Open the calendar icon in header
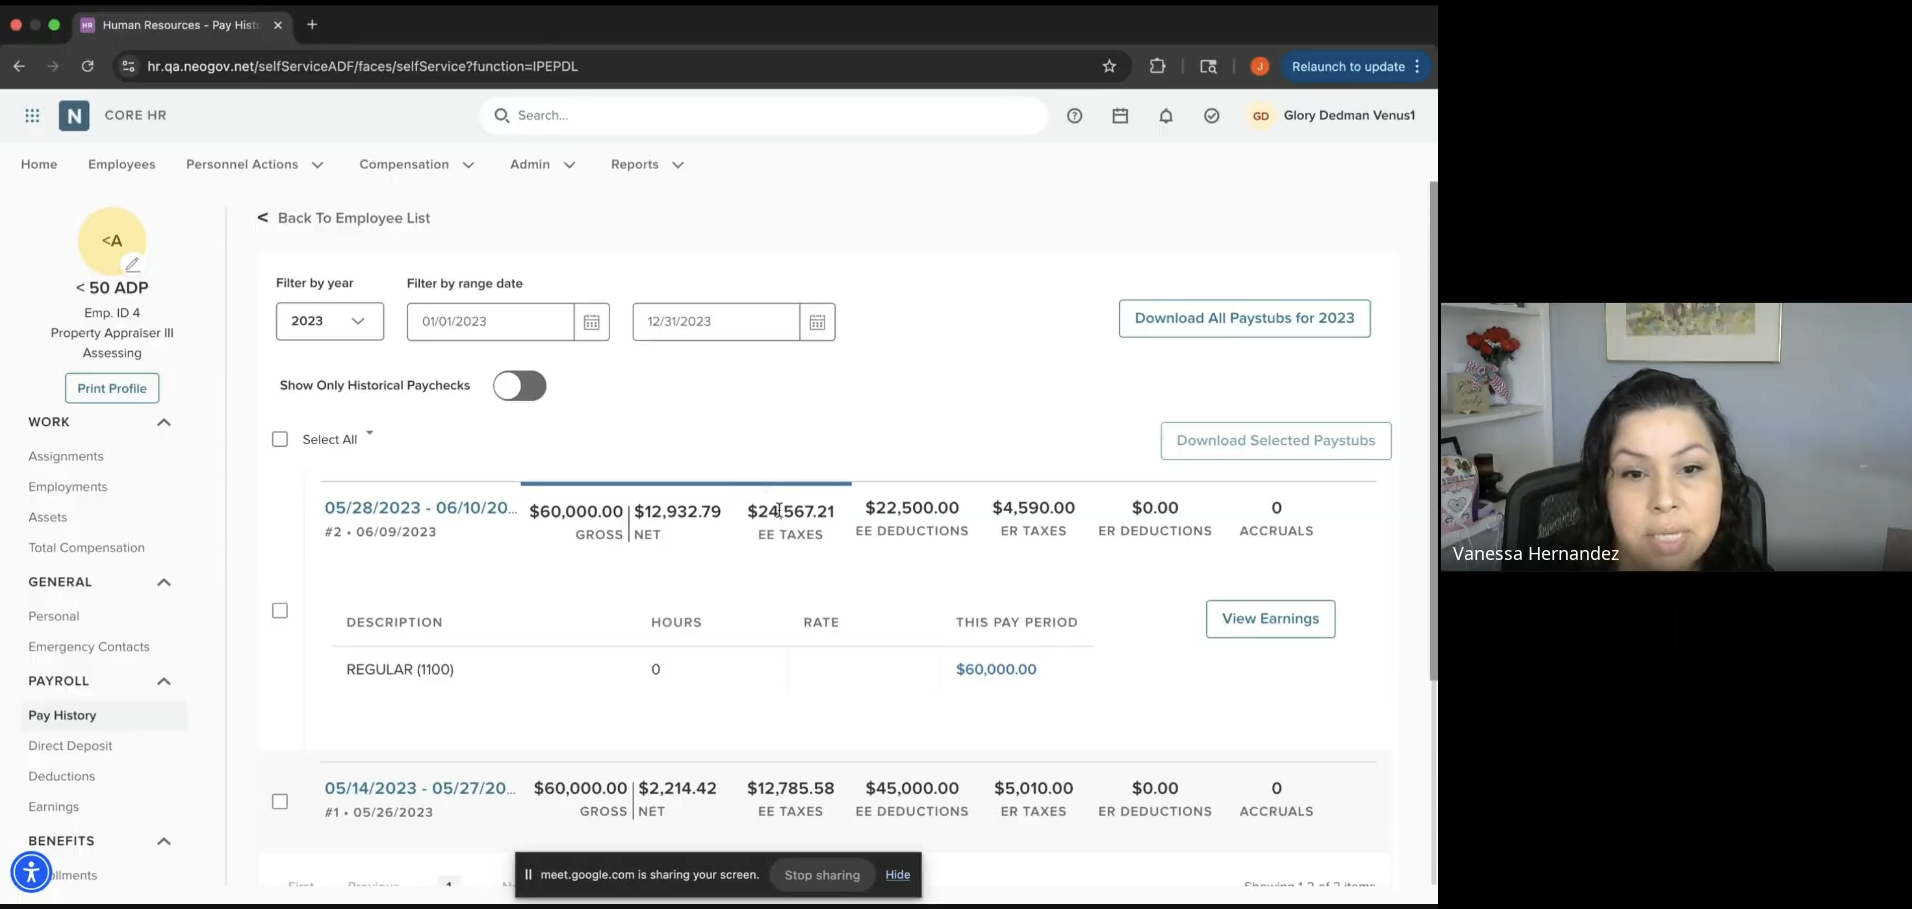Image resolution: width=1912 pixels, height=909 pixels. pos(1120,116)
